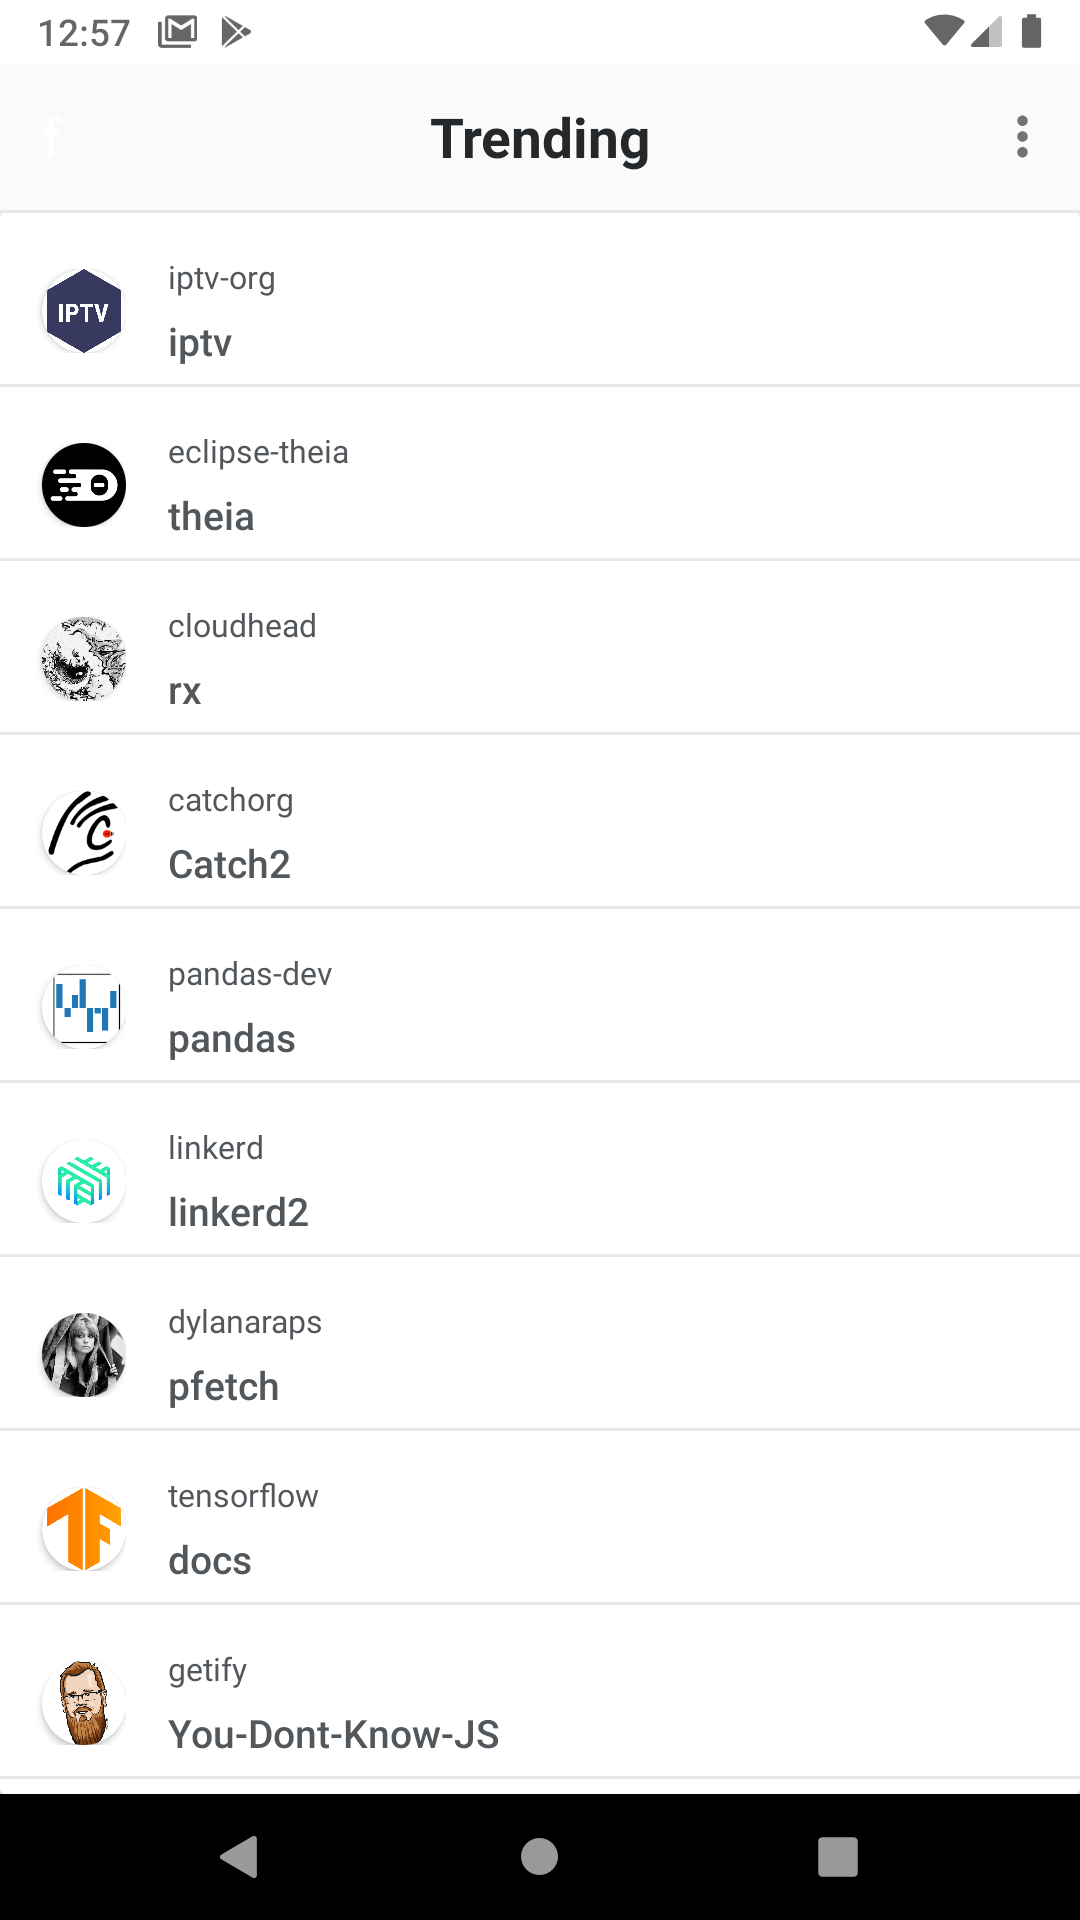1080x1920 pixels.
Task: Open the iptv-org avatar icon
Action: tap(83, 310)
